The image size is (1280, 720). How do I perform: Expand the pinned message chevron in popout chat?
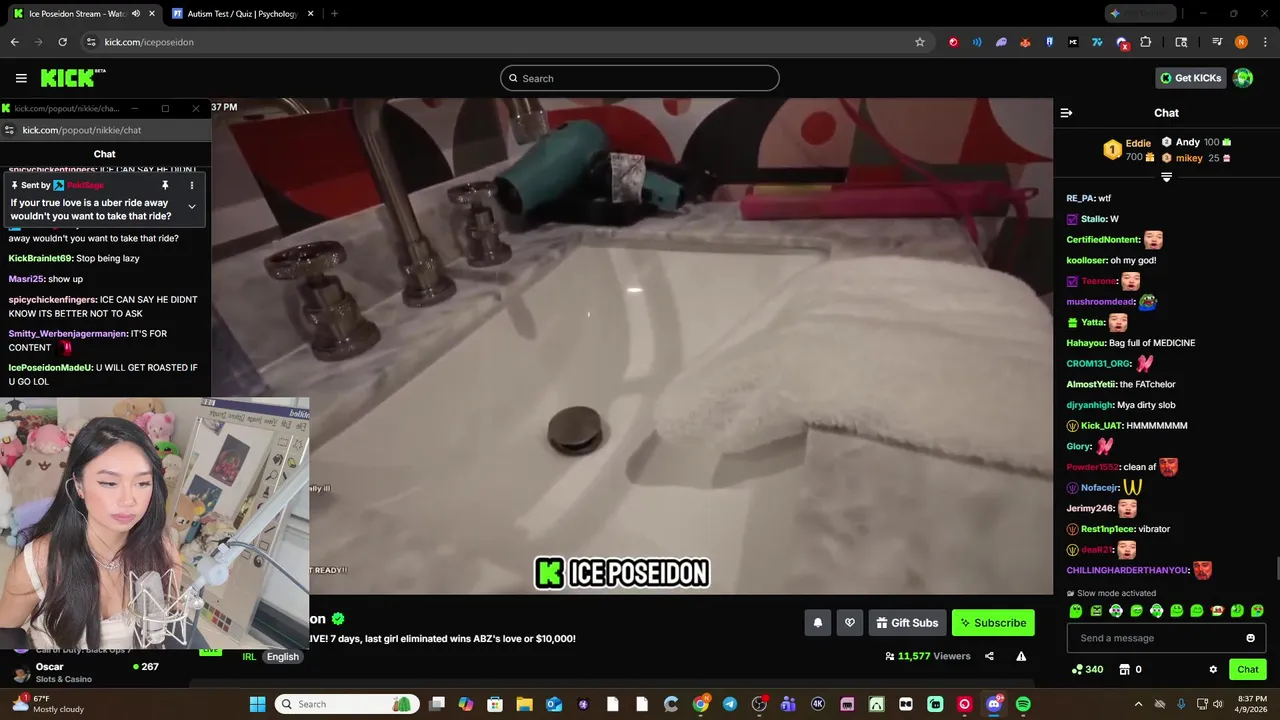(192, 206)
